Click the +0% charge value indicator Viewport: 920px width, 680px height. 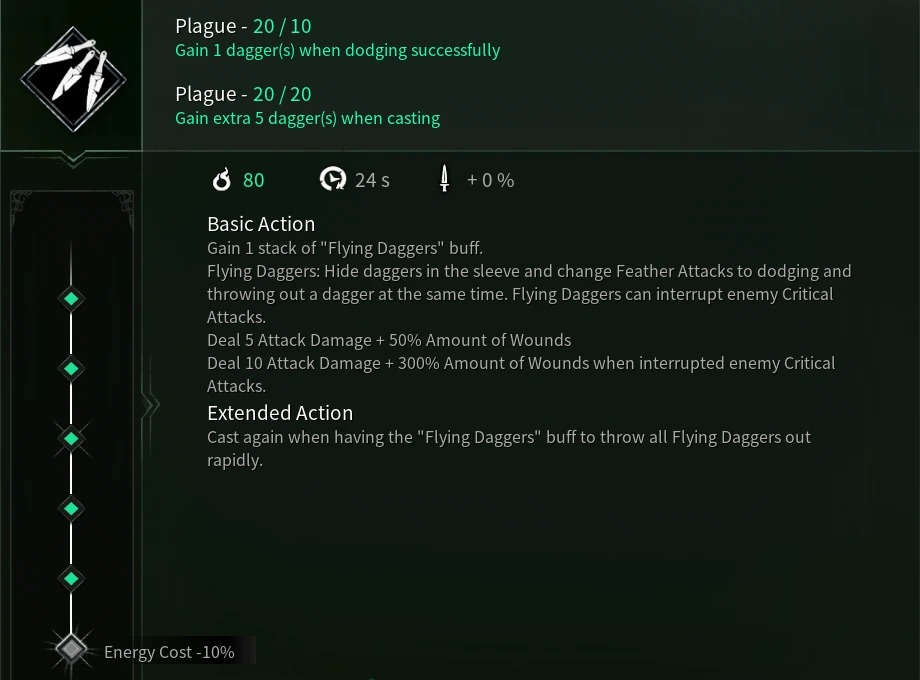click(490, 180)
